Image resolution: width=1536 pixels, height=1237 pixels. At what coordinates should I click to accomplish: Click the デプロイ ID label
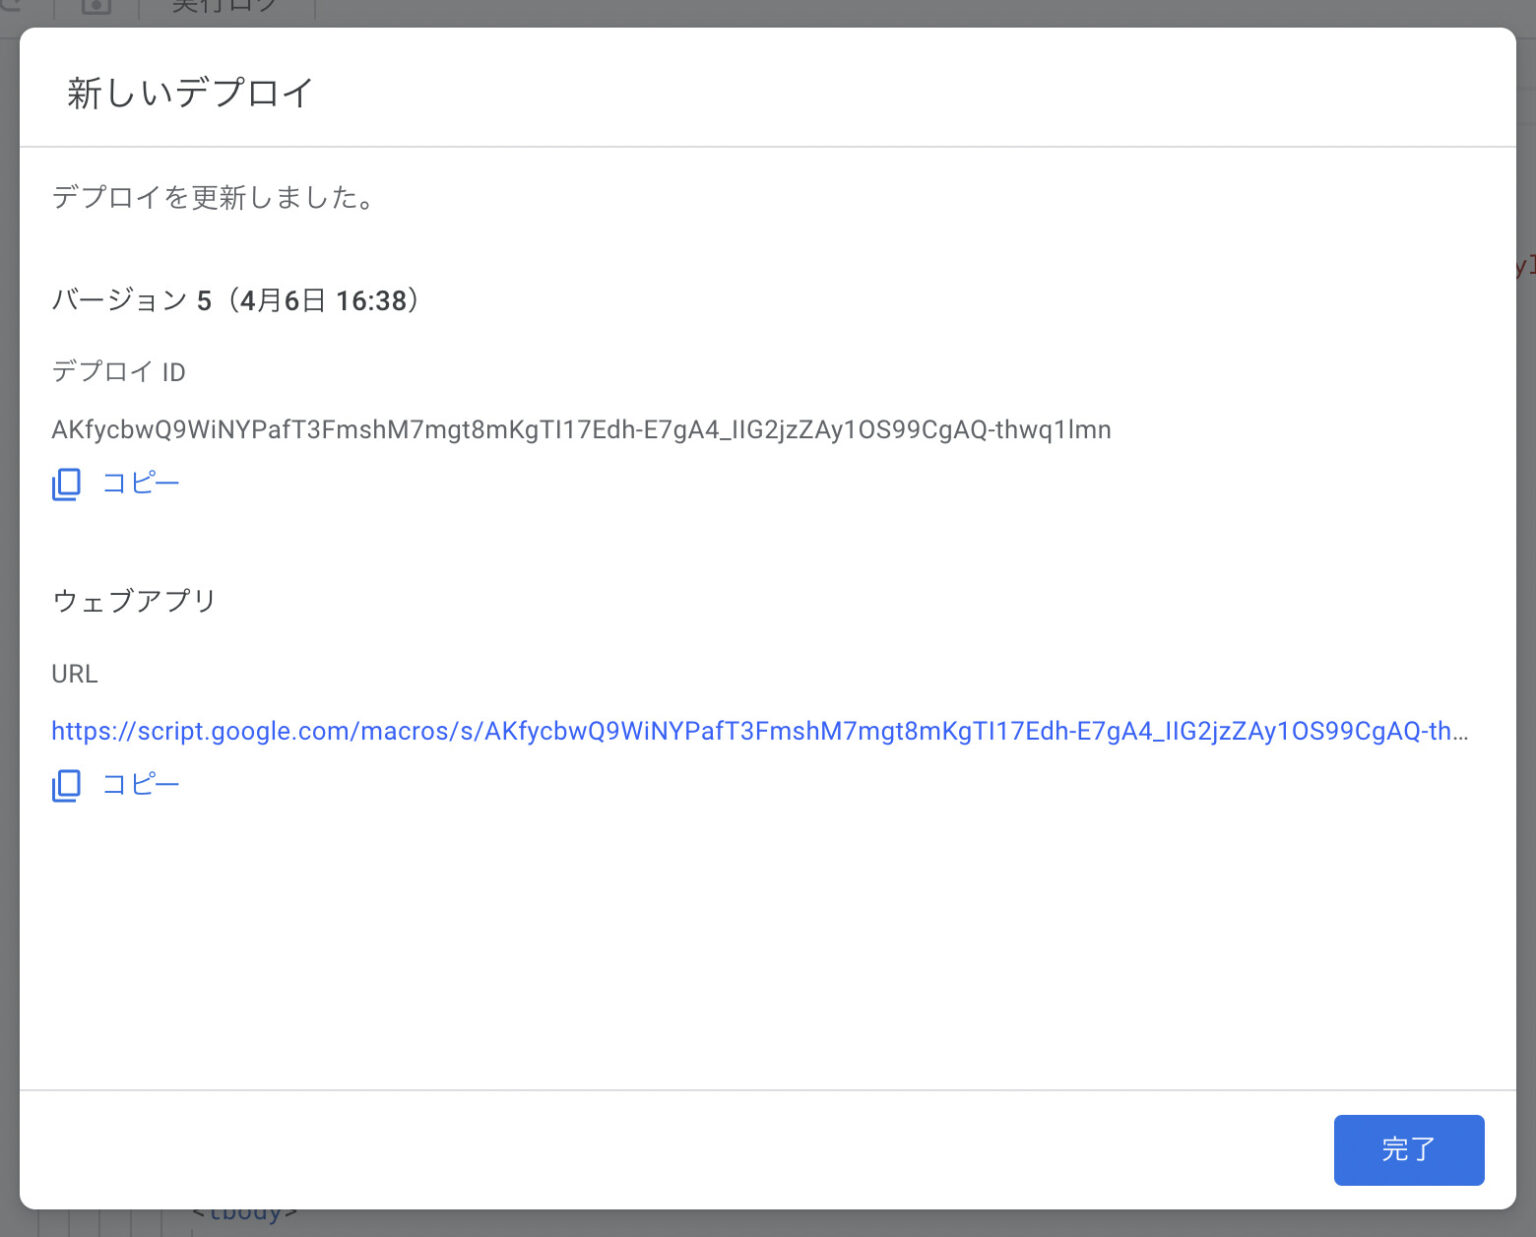point(118,371)
